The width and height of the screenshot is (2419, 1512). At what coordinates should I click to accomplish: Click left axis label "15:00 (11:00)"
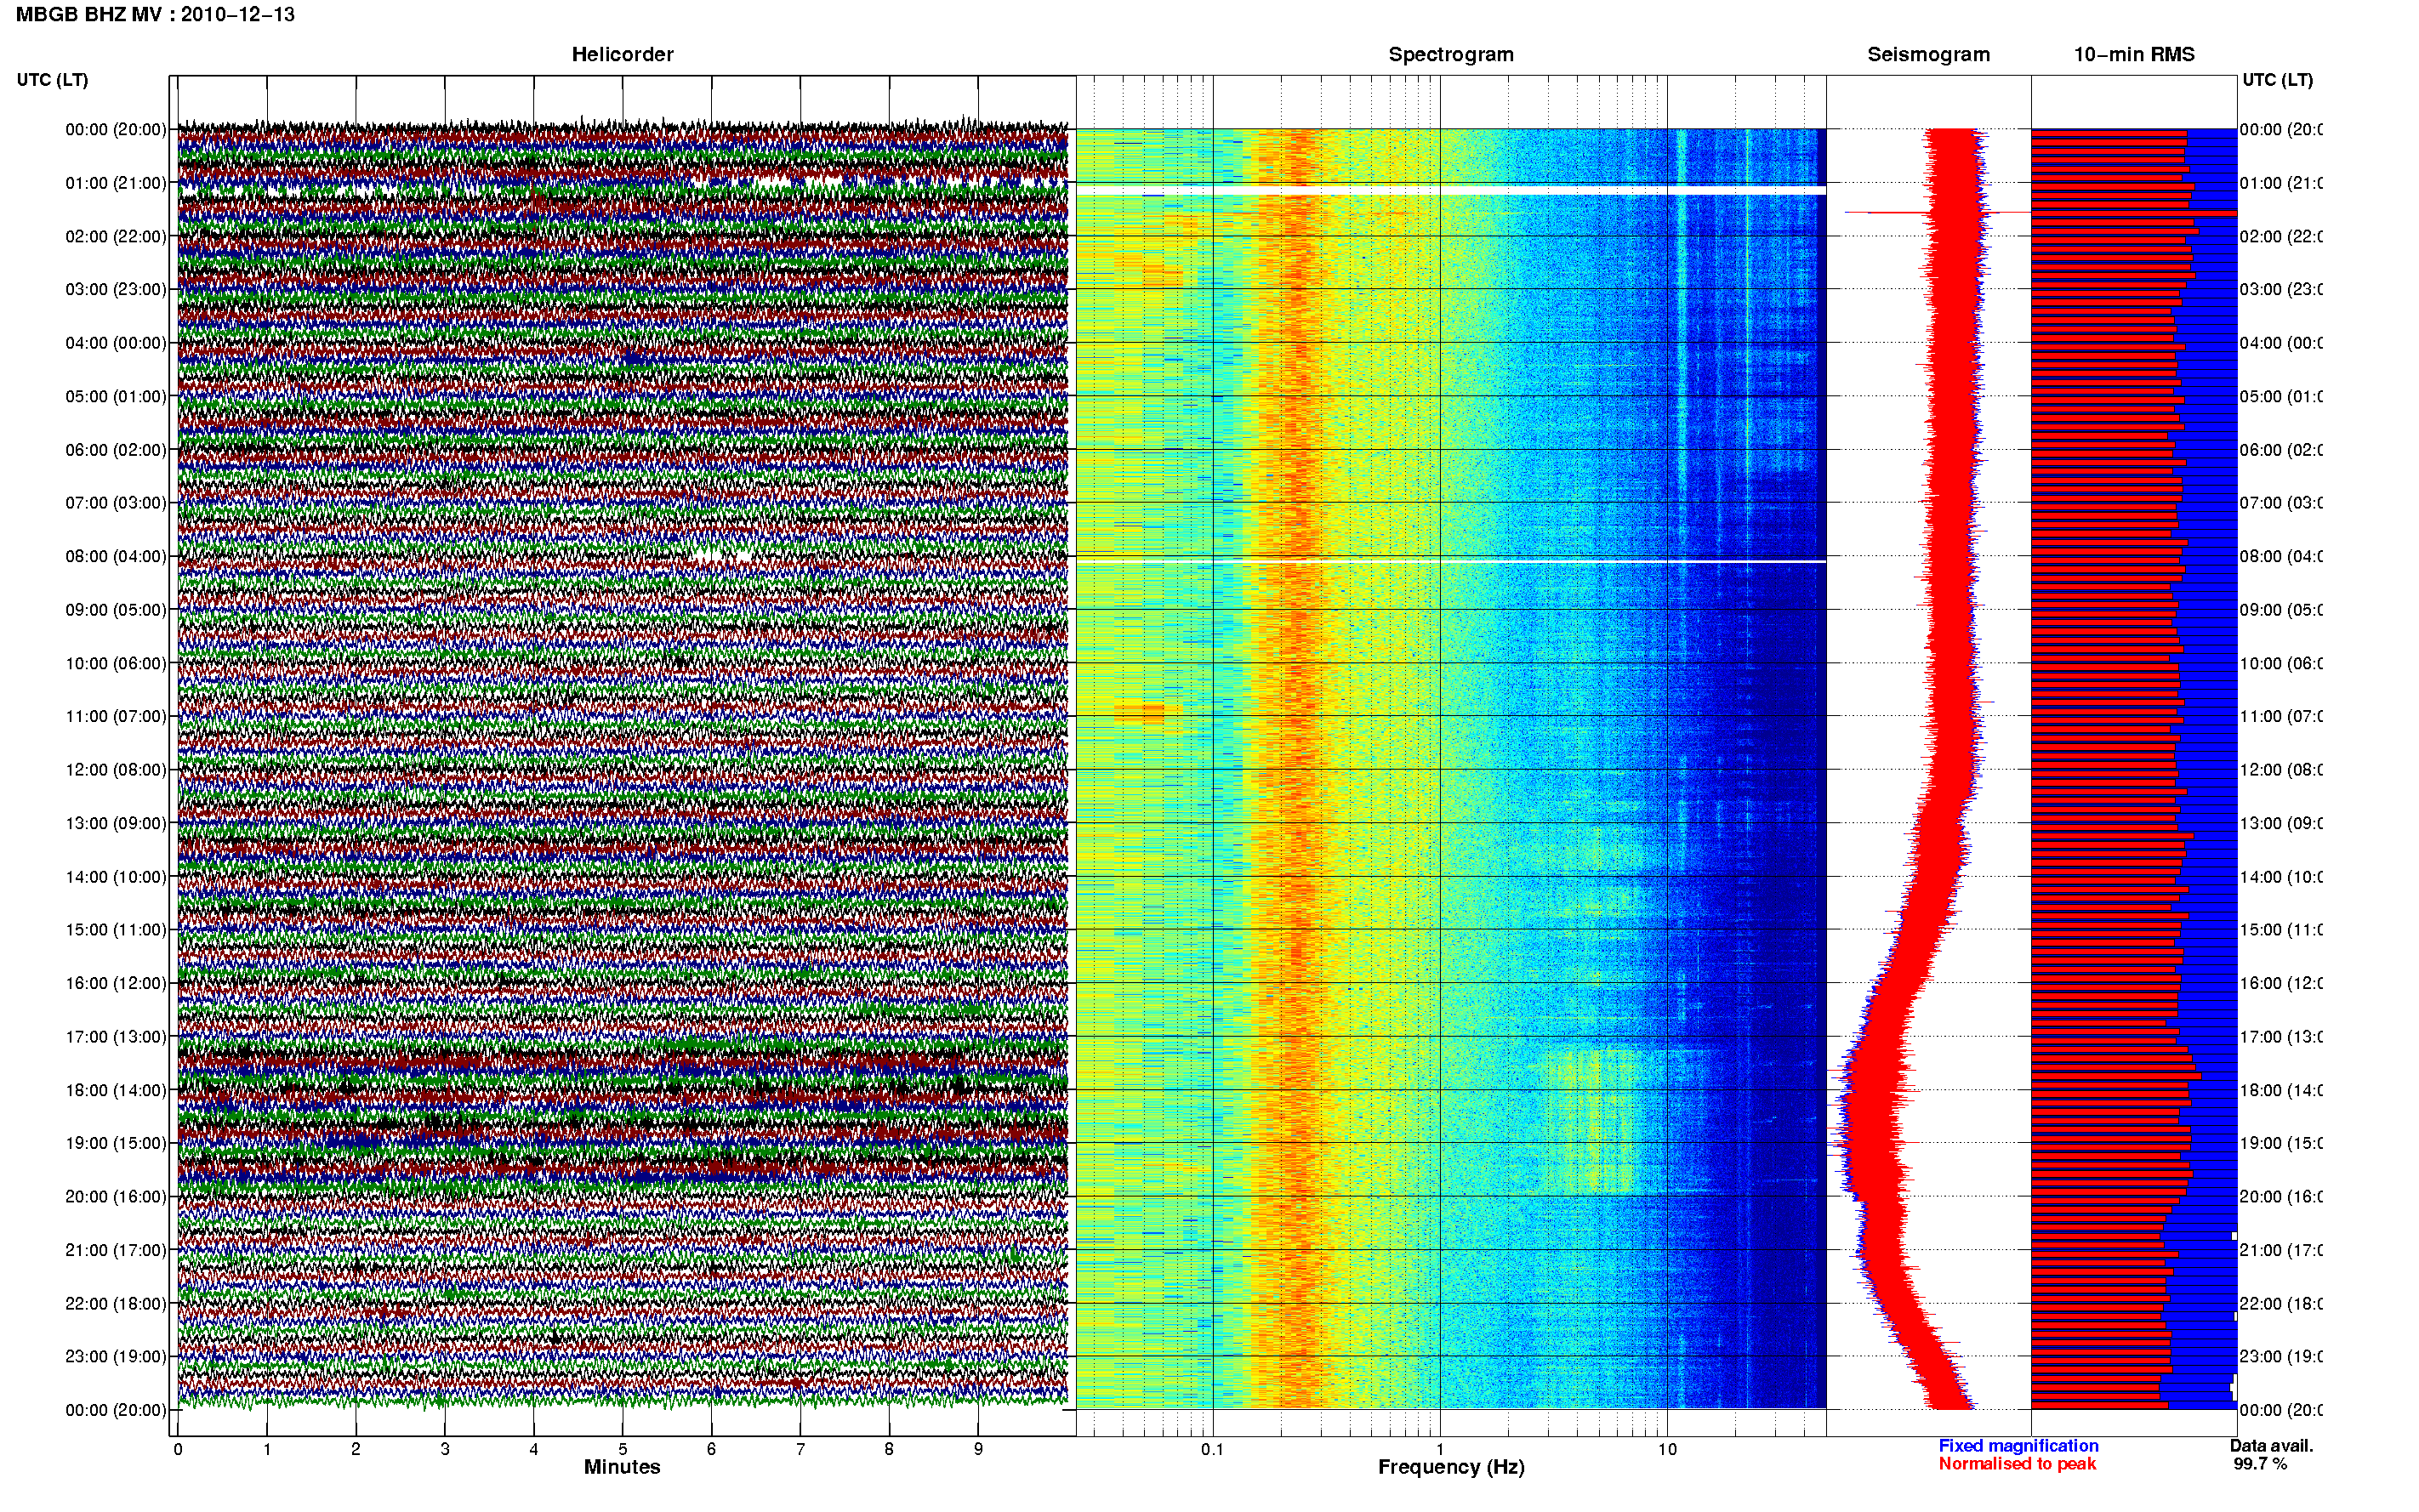[116, 929]
